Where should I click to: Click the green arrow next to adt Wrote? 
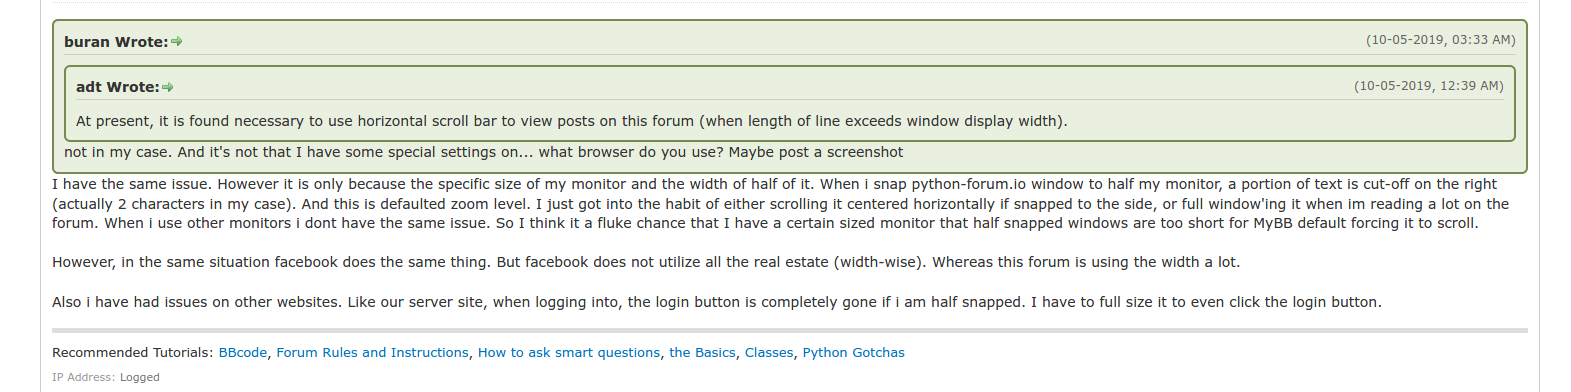pyautogui.click(x=168, y=87)
